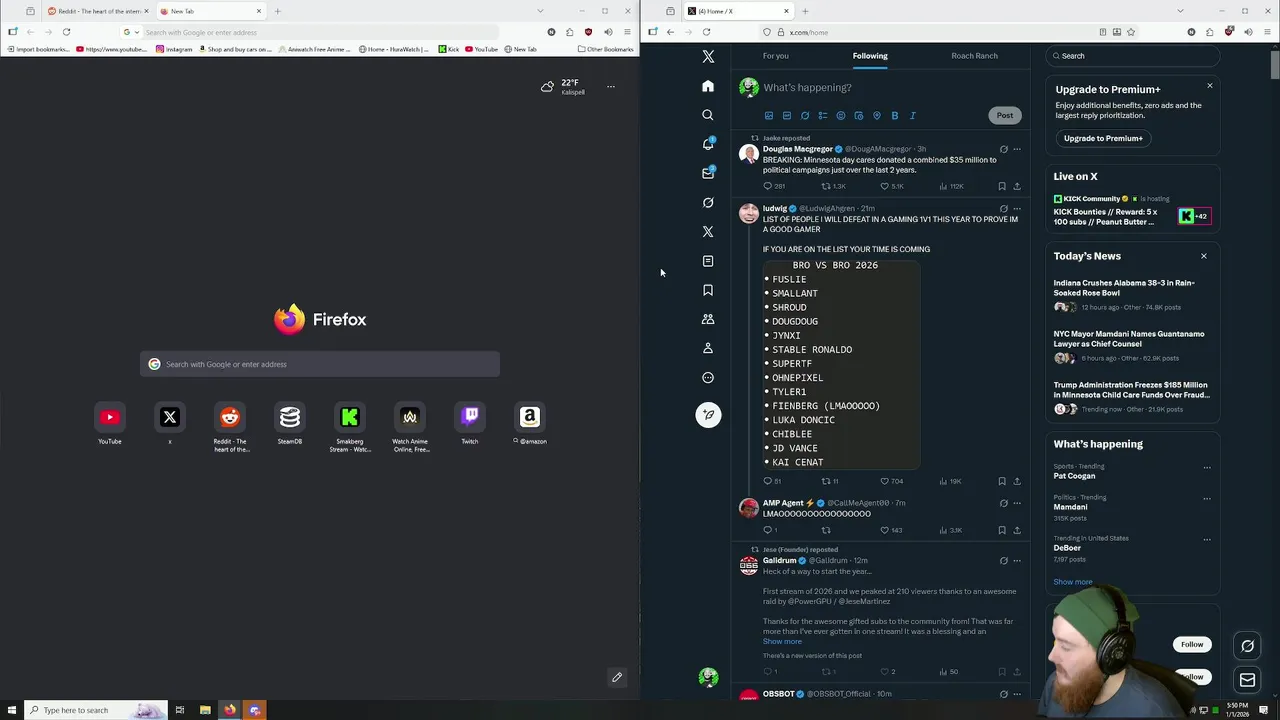Open X shortcut tile on new tab
Screen dimensions: 1280x720
click(170, 423)
